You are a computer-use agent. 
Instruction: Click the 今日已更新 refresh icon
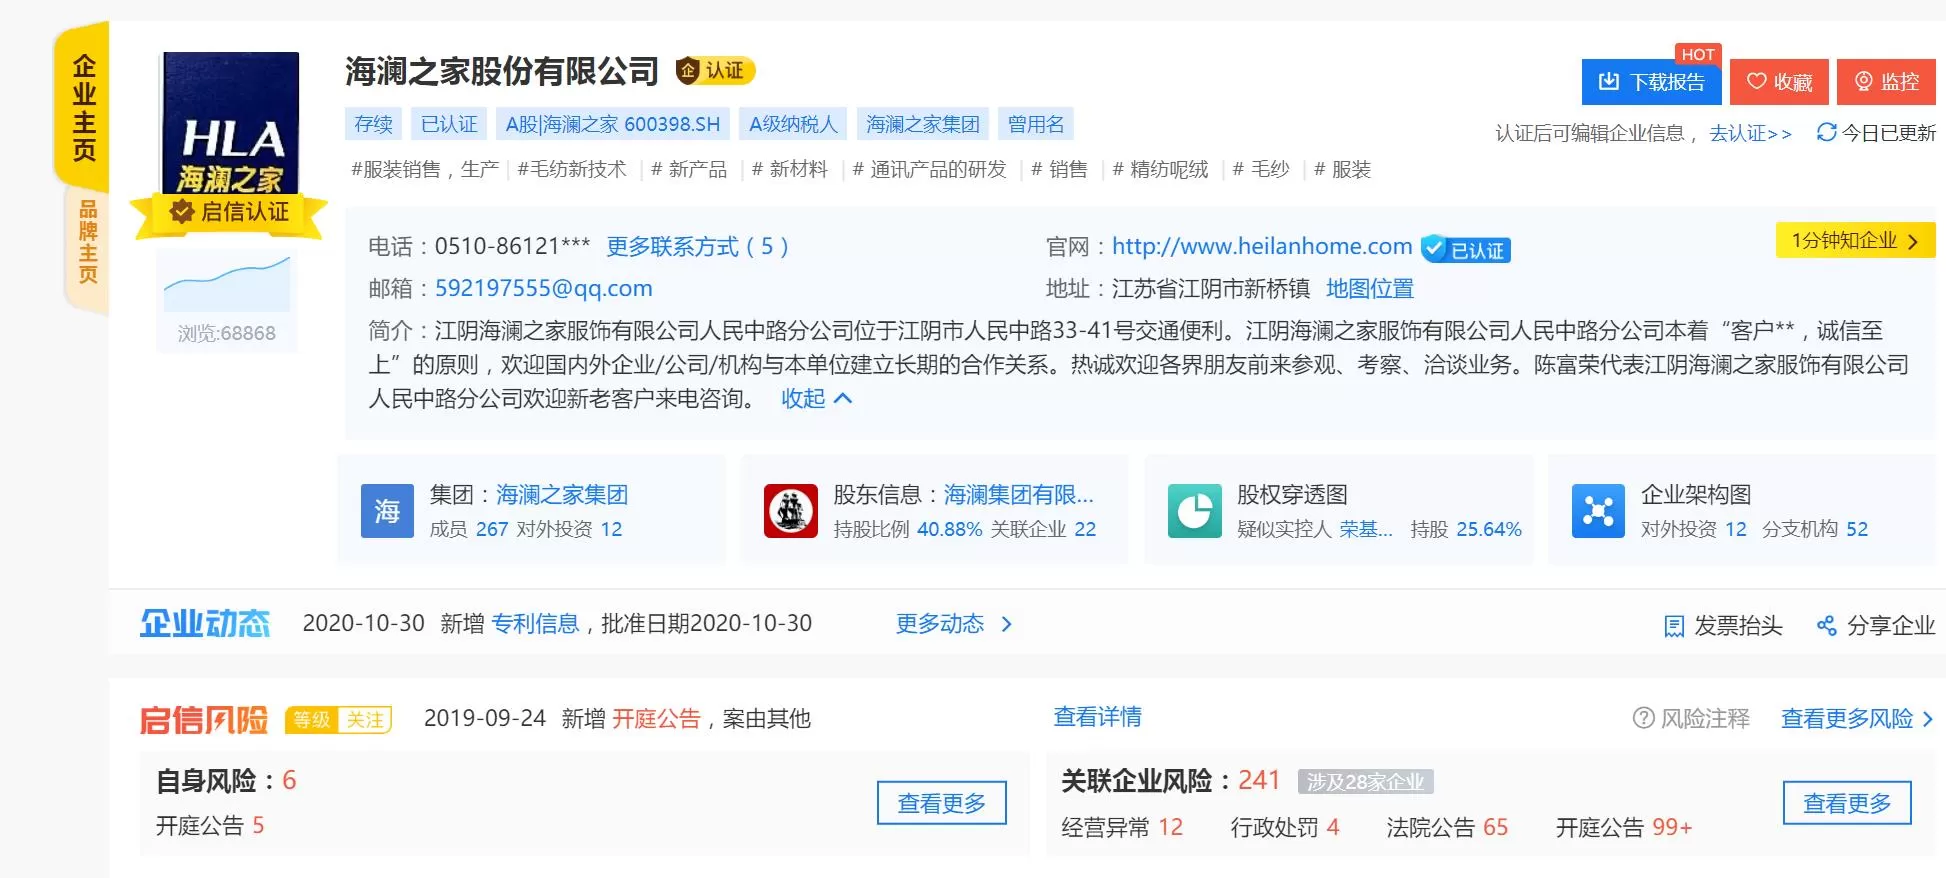[1826, 132]
